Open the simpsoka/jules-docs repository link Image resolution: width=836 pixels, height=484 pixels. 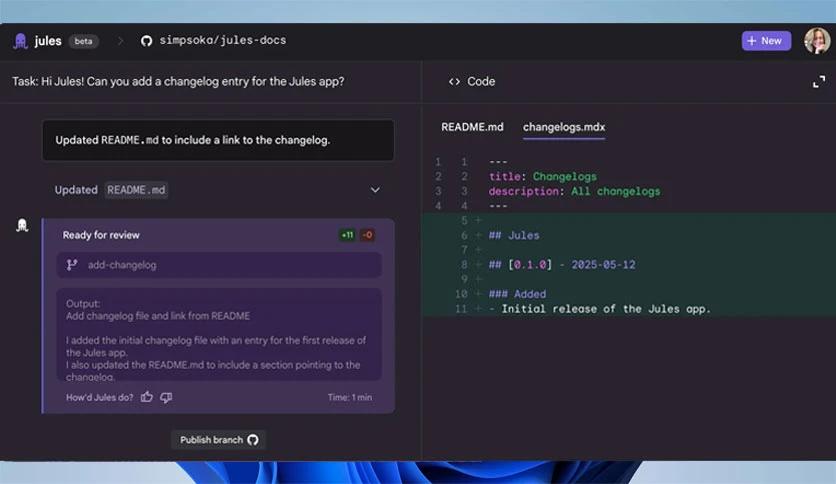(x=222, y=41)
